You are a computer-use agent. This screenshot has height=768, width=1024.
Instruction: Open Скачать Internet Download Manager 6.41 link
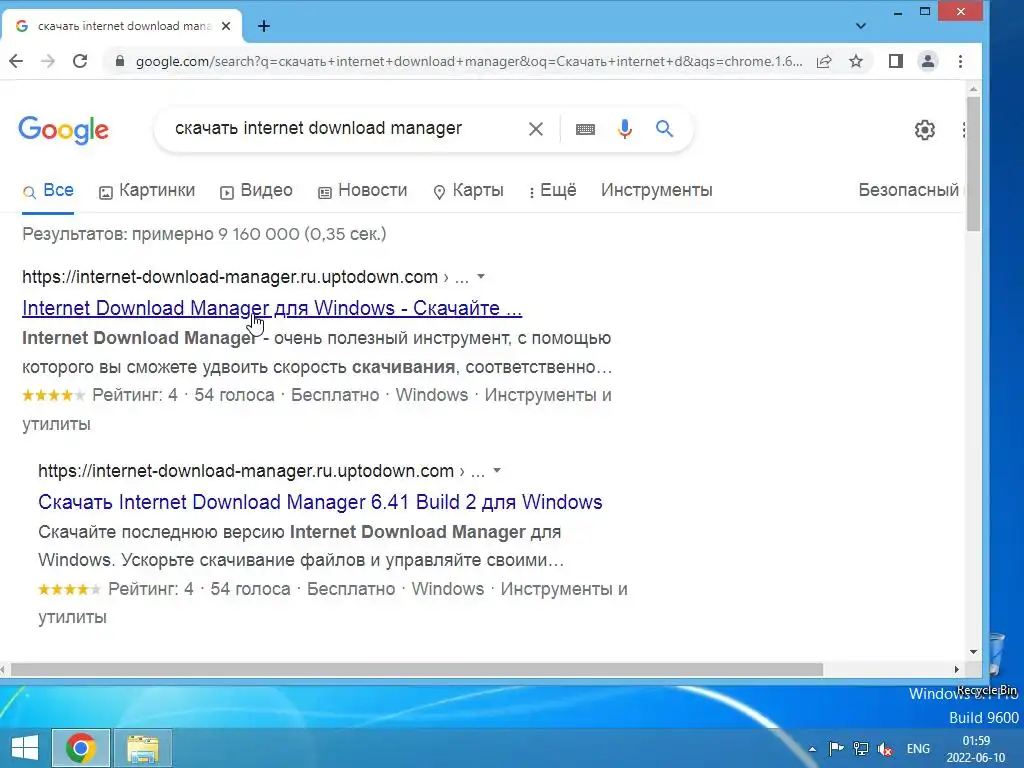pyautogui.click(x=320, y=502)
